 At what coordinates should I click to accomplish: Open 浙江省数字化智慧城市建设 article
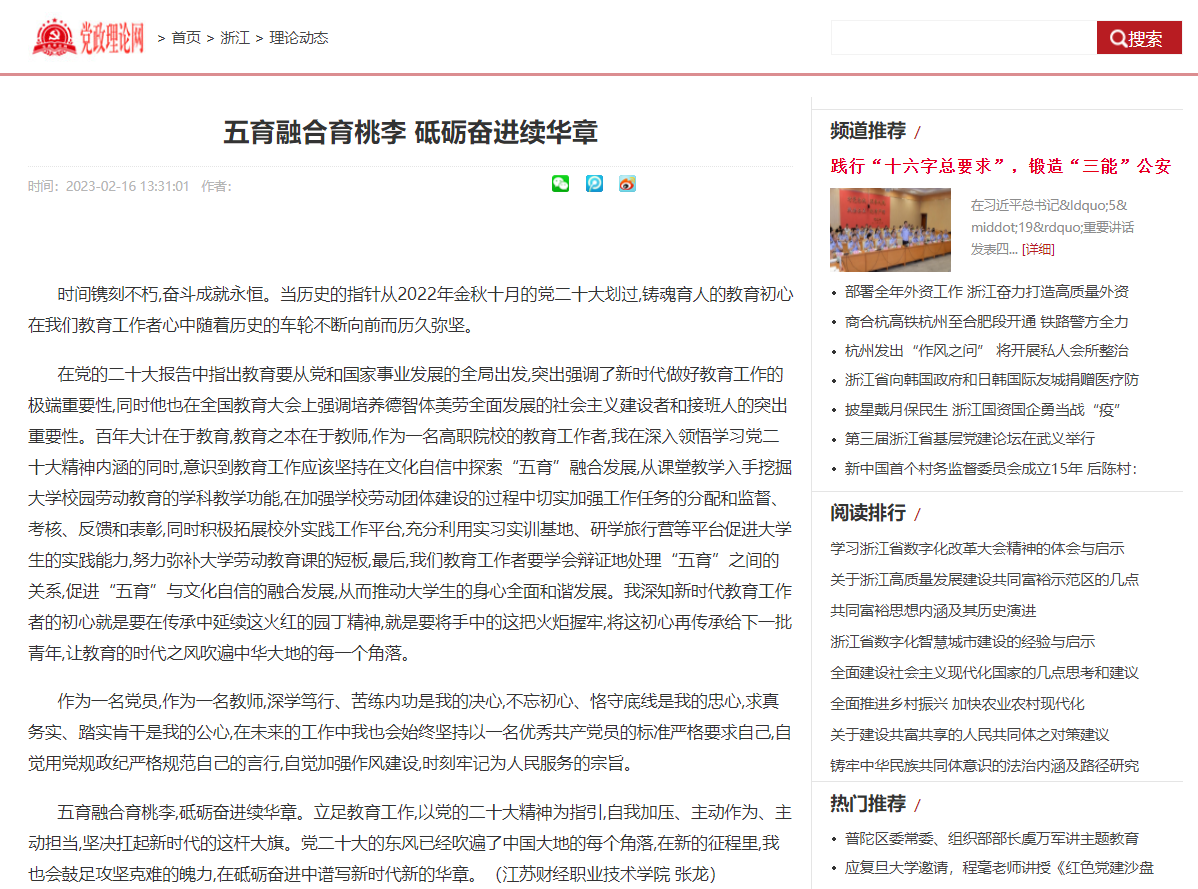click(x=963, y=642)
